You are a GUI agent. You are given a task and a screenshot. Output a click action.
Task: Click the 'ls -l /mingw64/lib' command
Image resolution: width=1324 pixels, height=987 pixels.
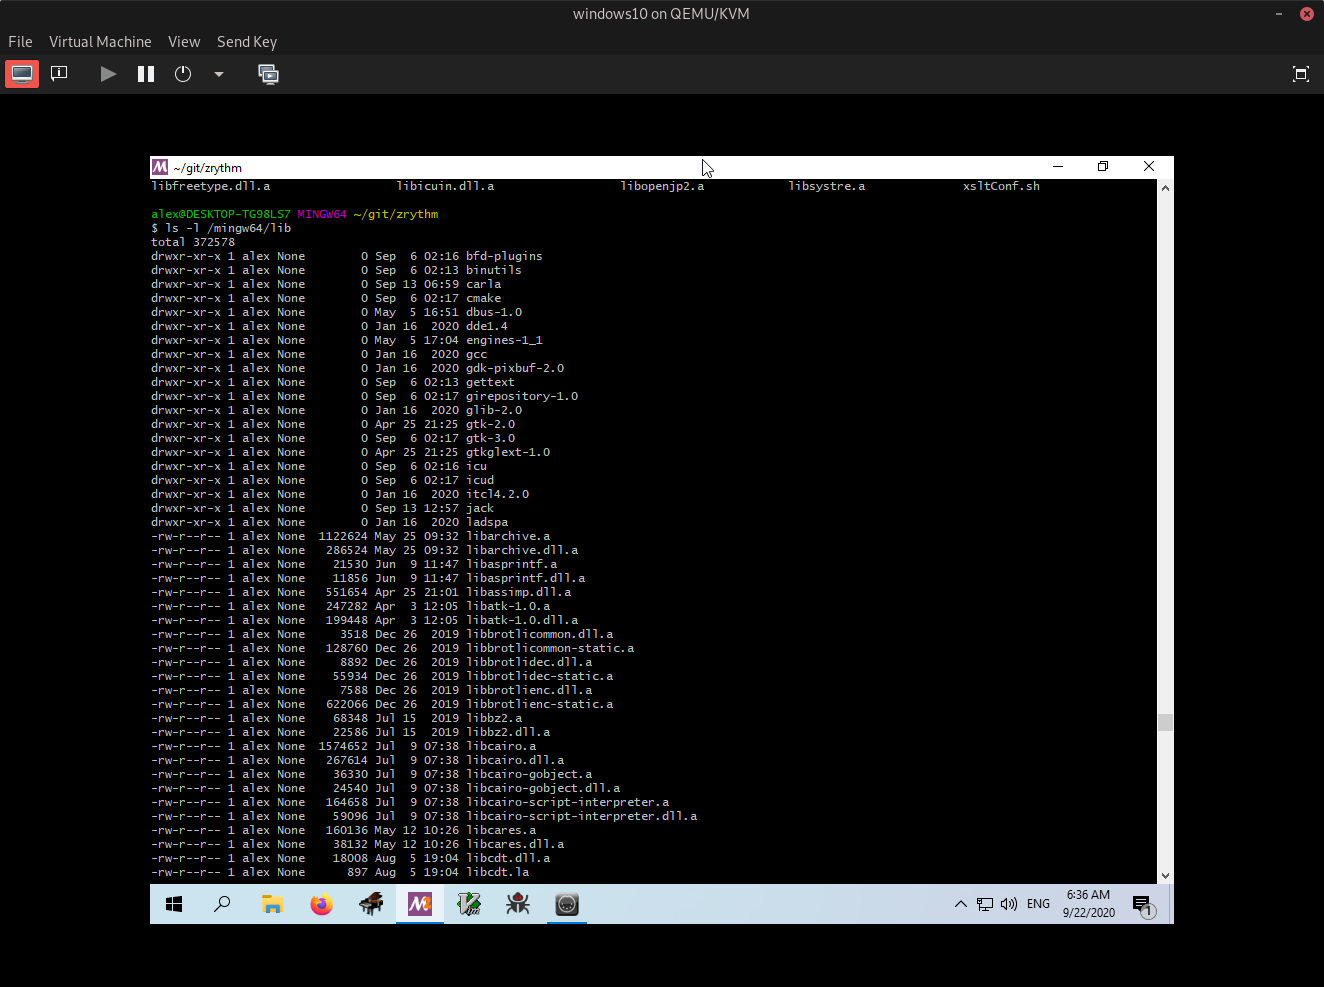click(x=228, y=228)
